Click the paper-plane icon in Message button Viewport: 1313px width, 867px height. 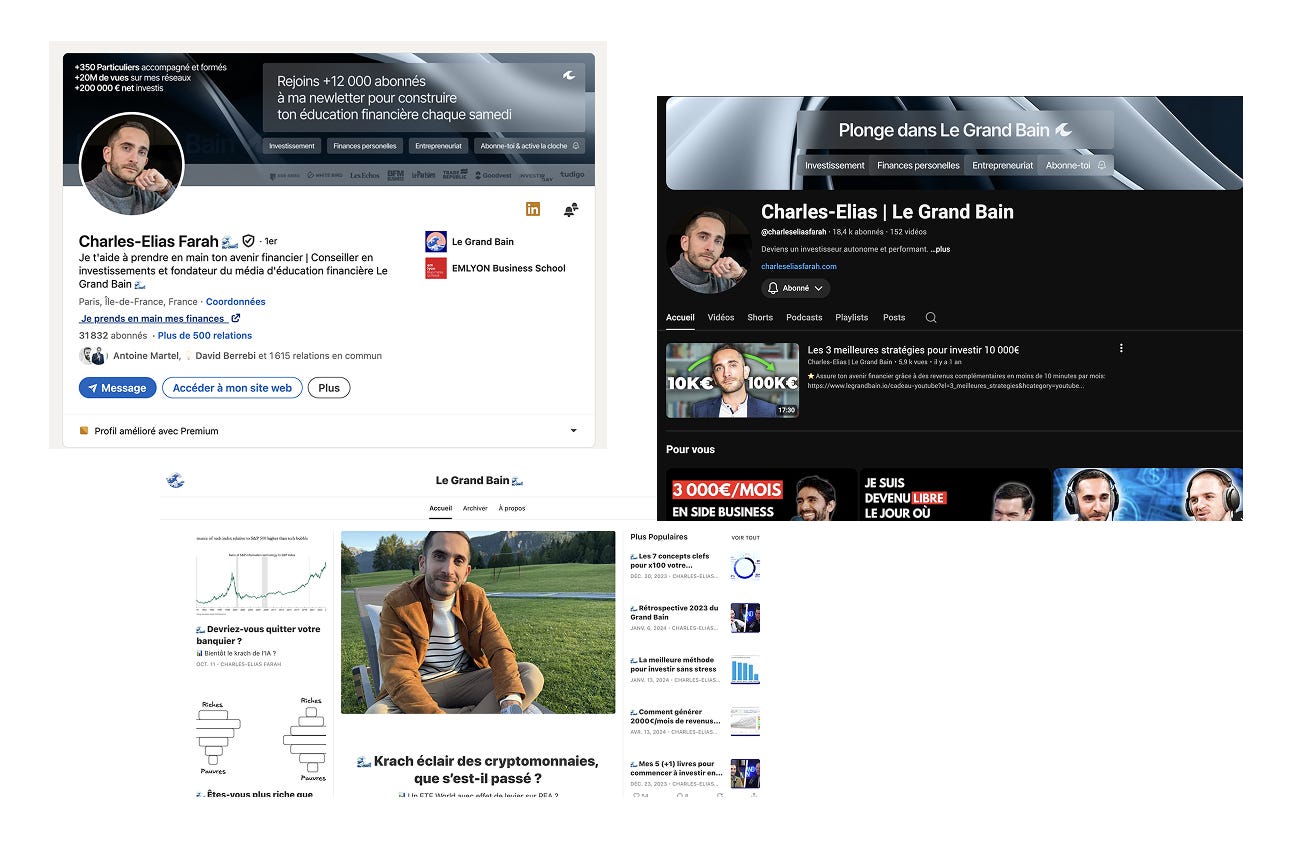[93, 388]
